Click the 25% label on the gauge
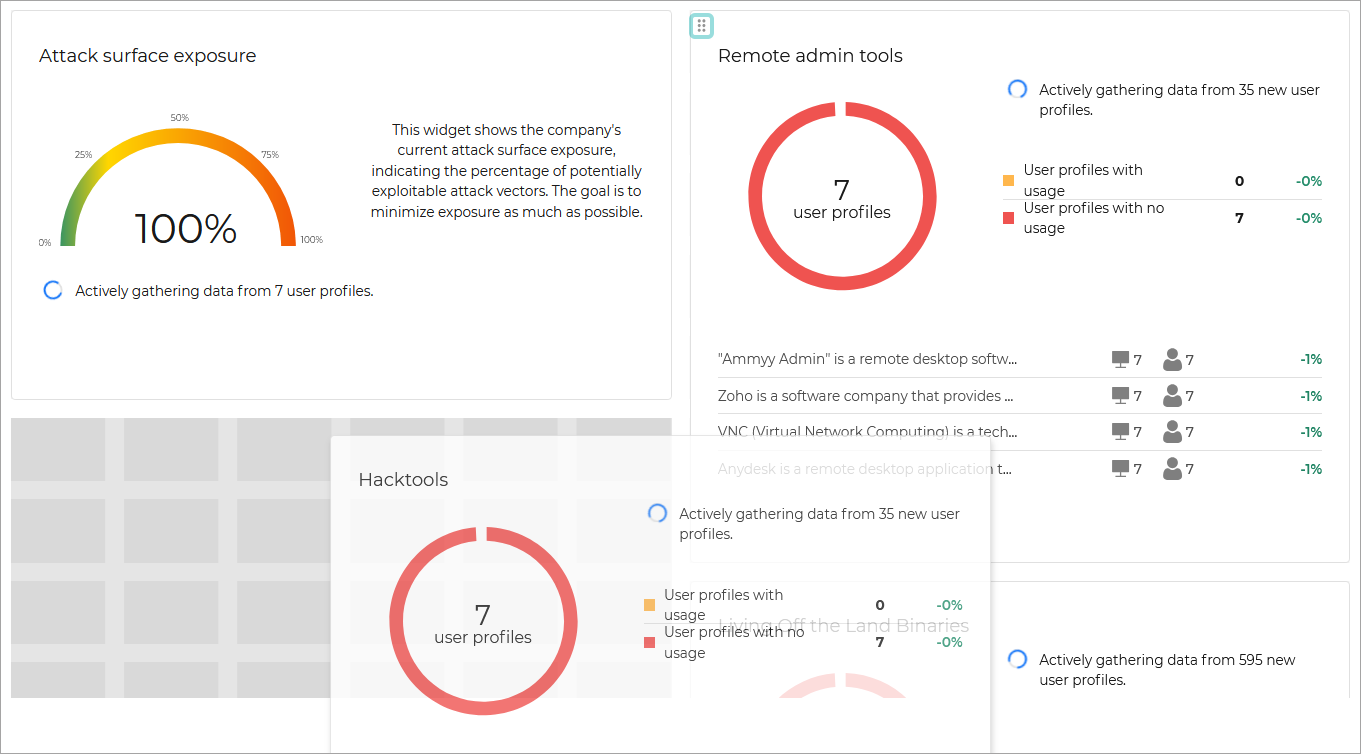Image resolution: width=1361 pixels, height=754 pixels. [x=83, y=155]
